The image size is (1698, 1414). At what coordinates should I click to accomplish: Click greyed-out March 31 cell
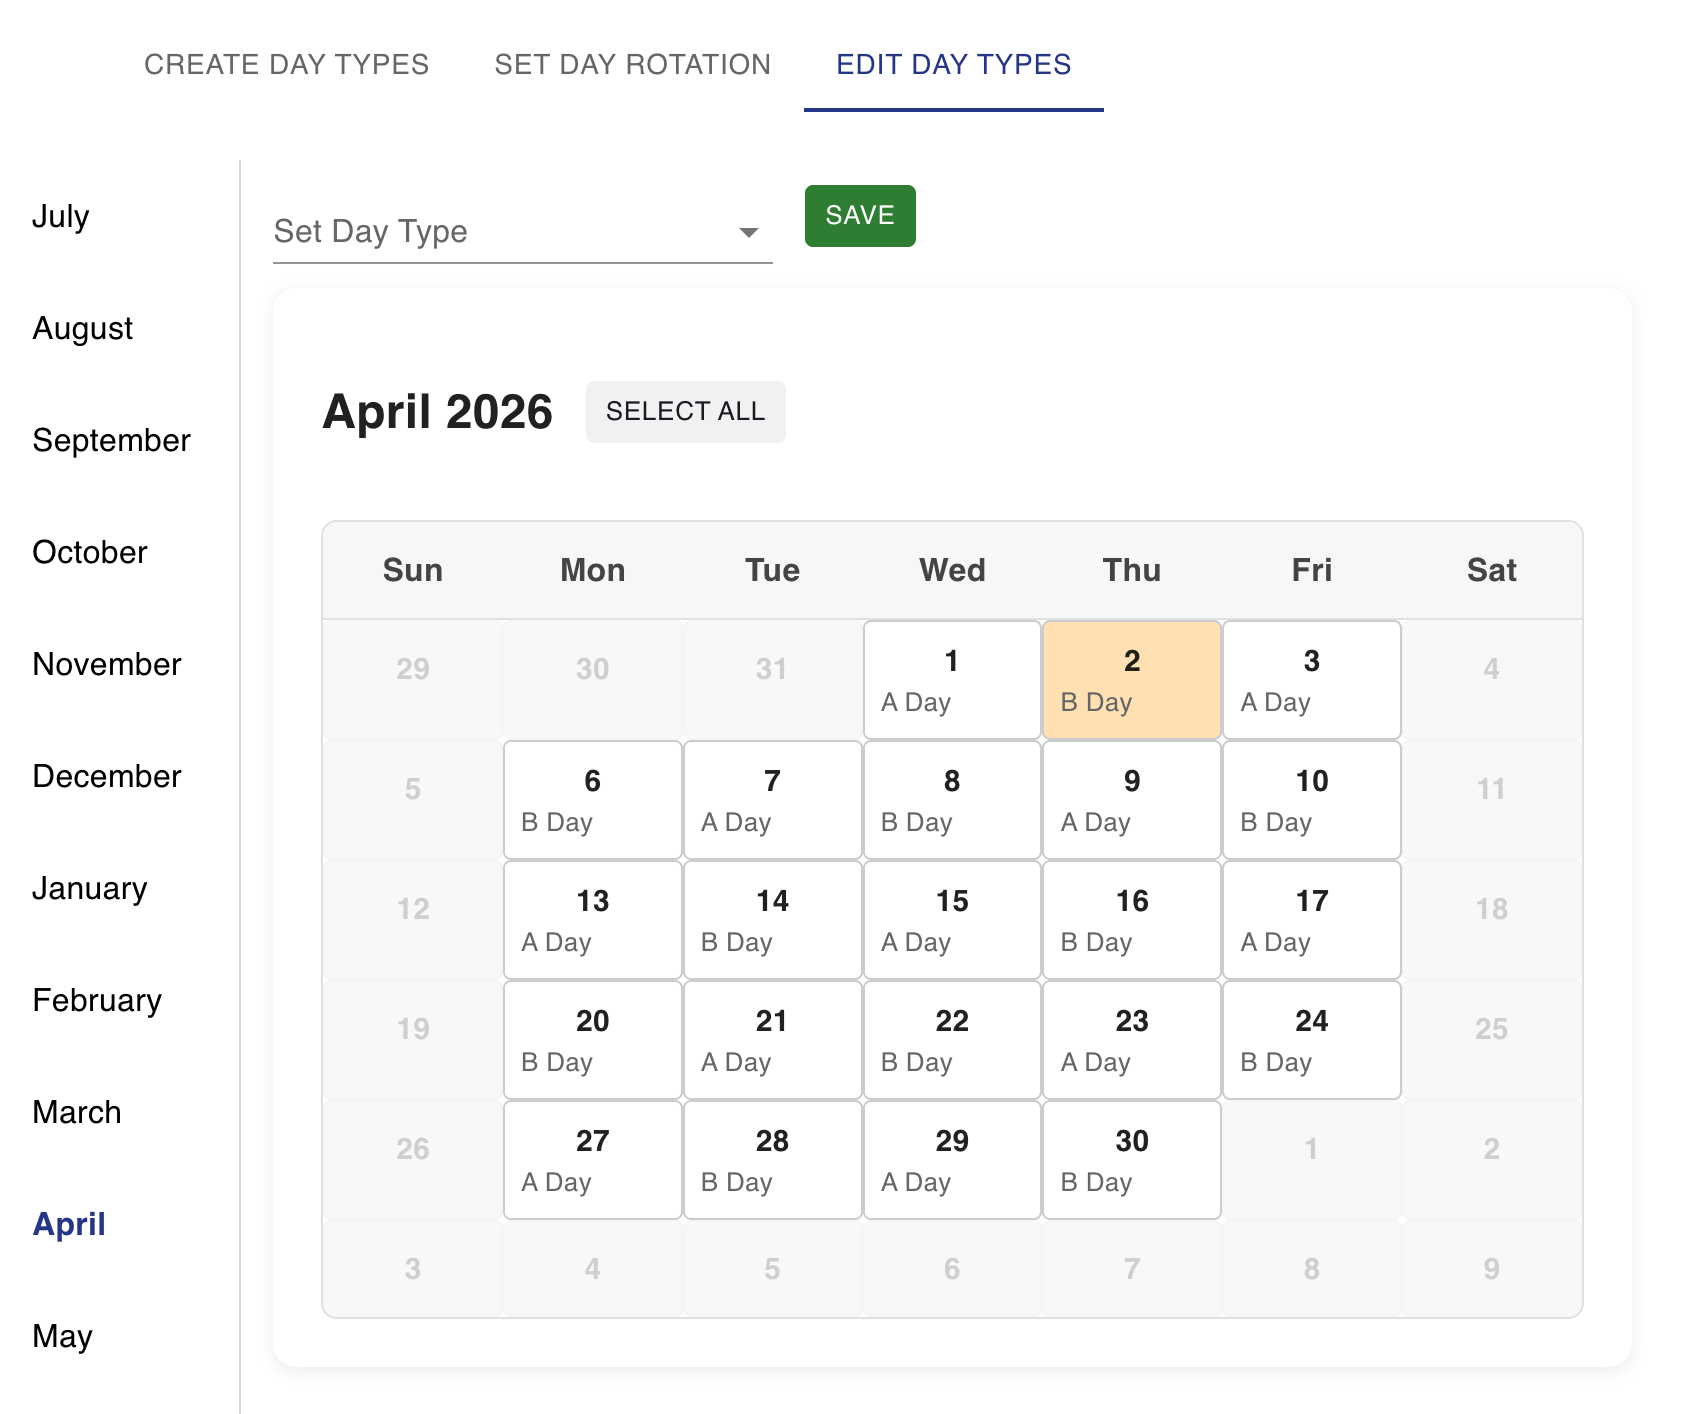click(772, 680)
